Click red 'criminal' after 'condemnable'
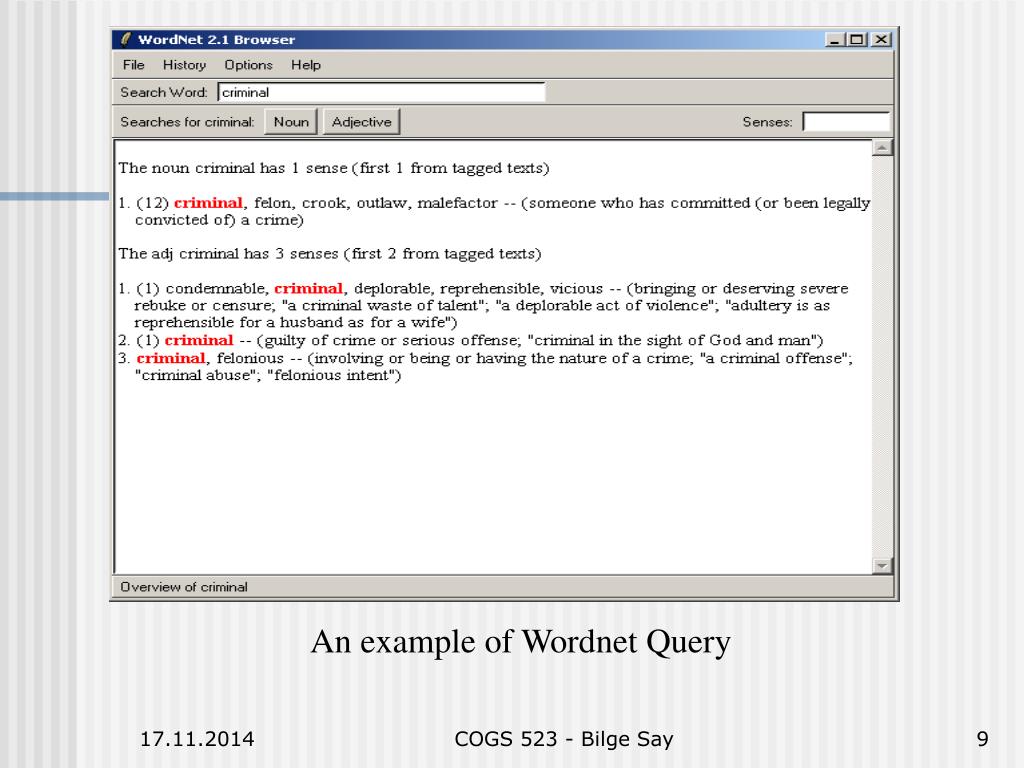Viewport: 1024px width, 768px height. (308, 289)
